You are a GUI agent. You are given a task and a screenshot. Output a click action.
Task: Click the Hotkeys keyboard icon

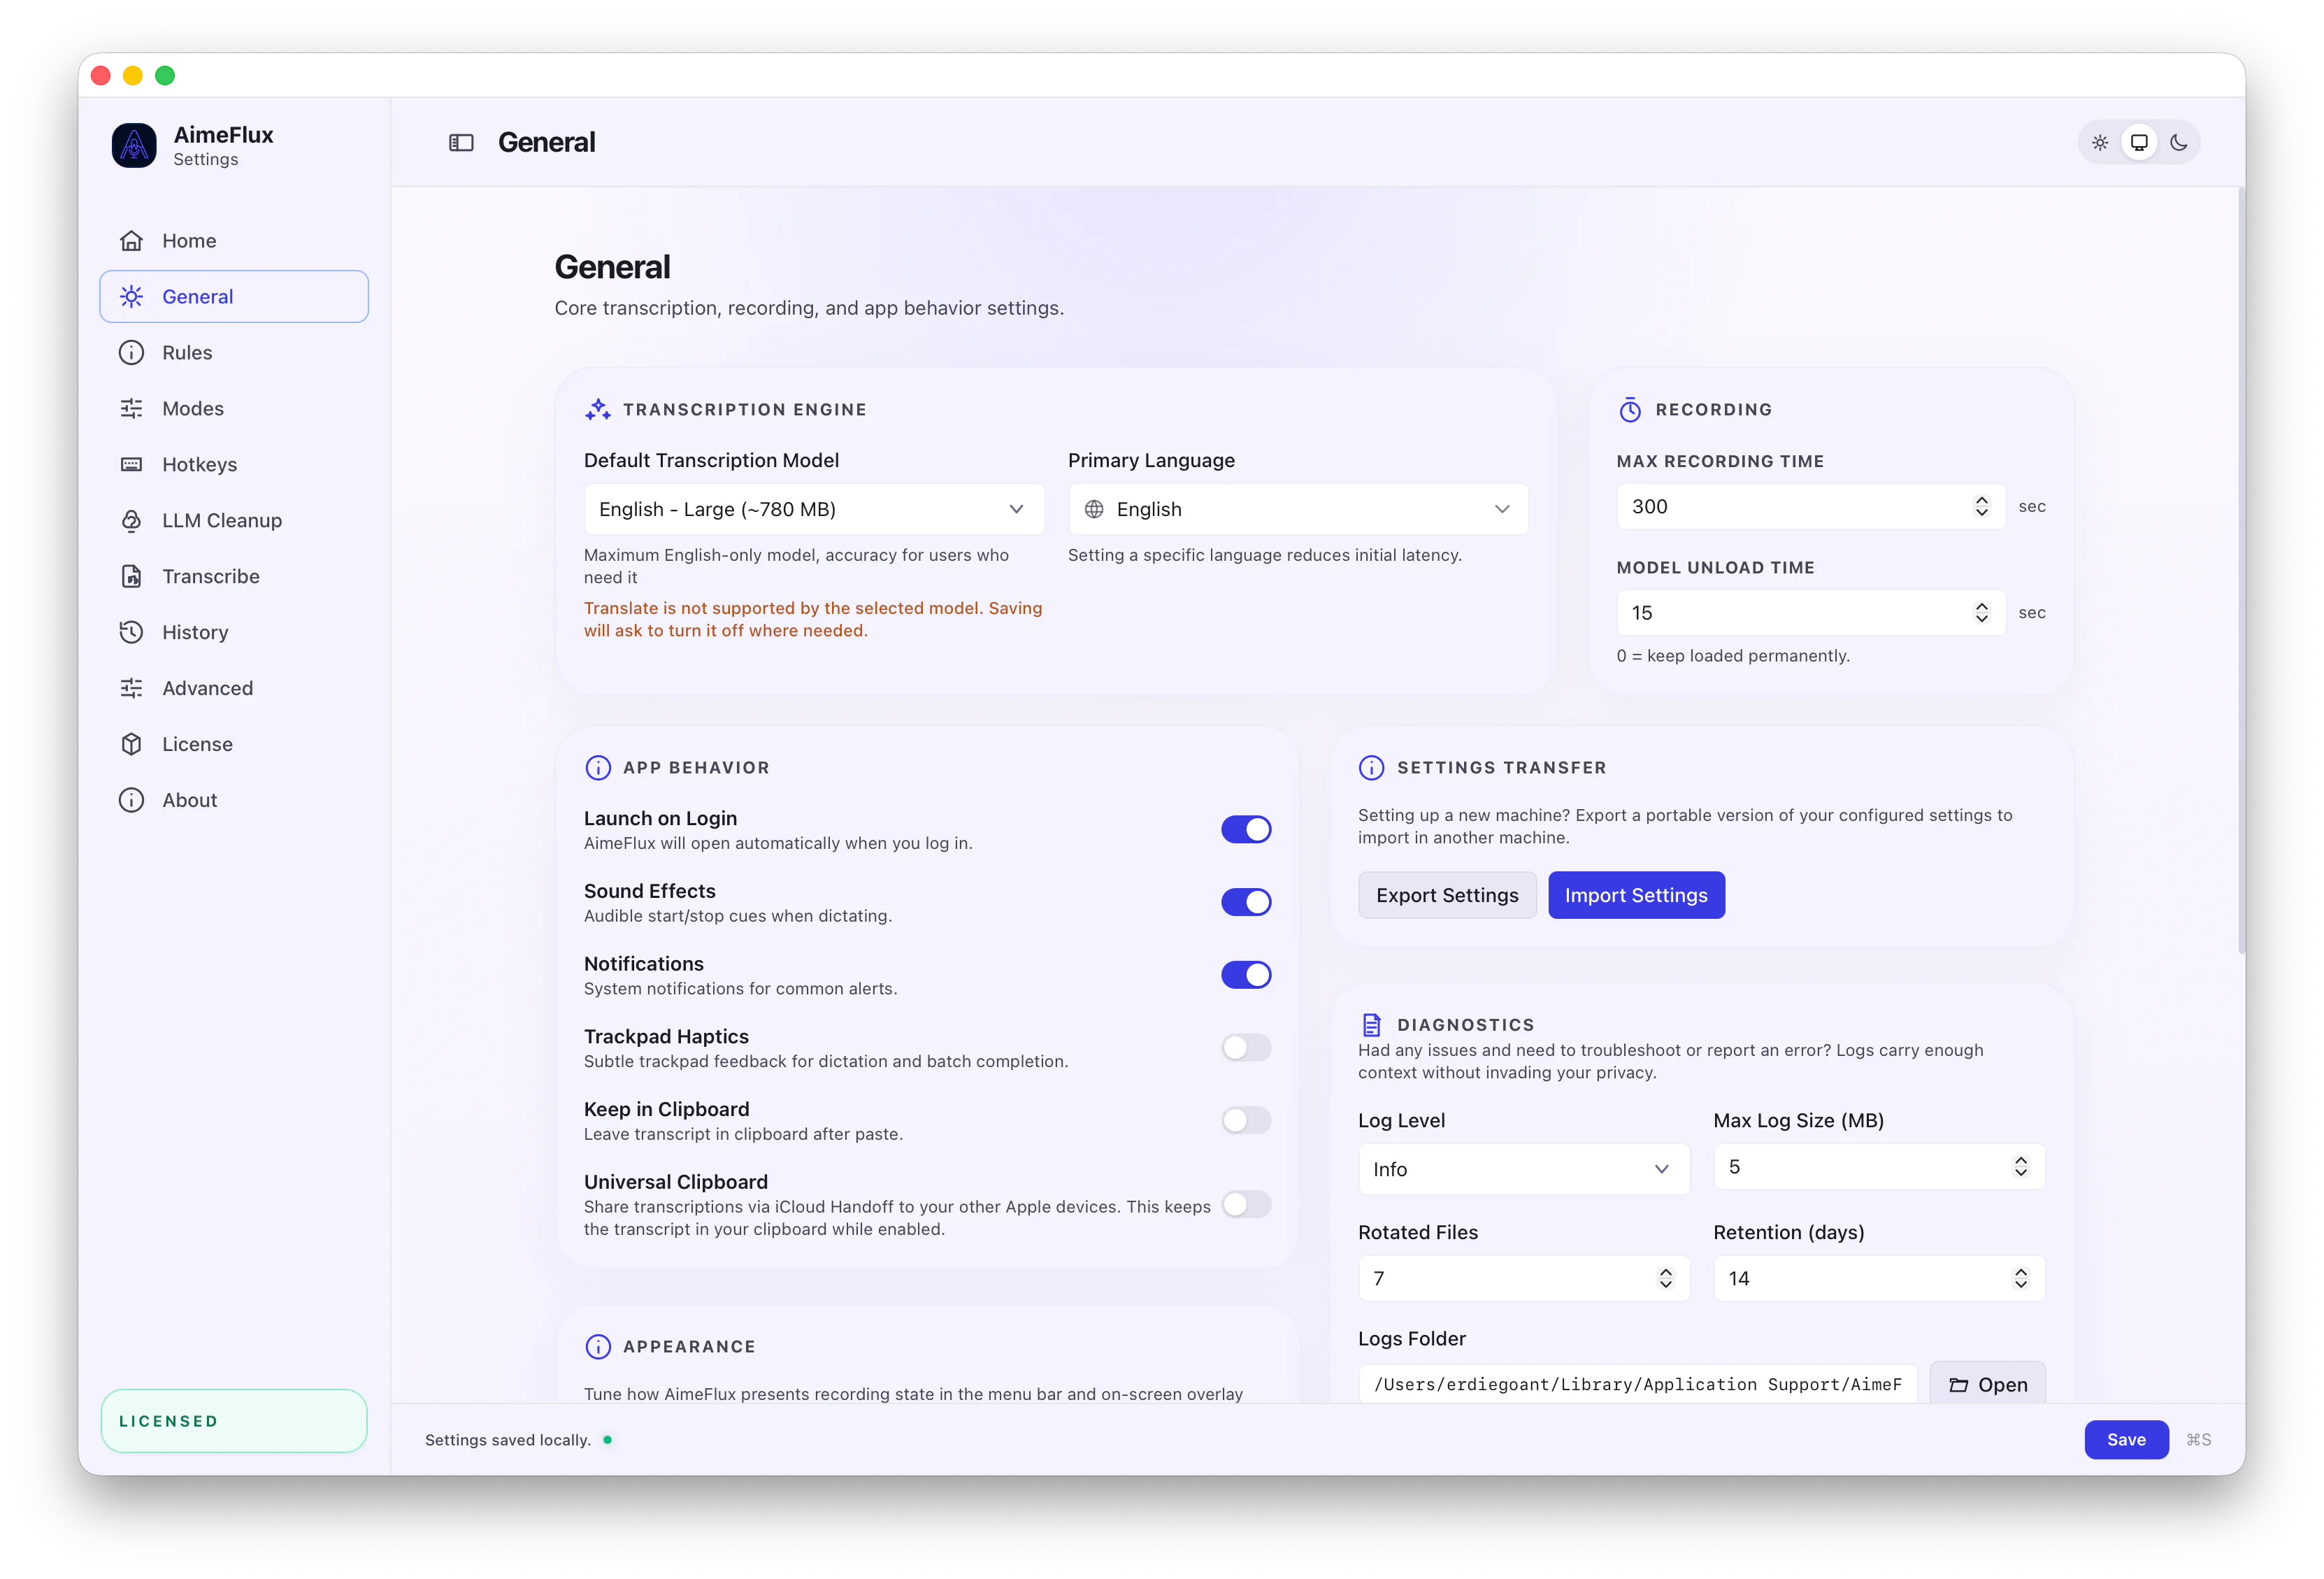(x=131, y=465)
